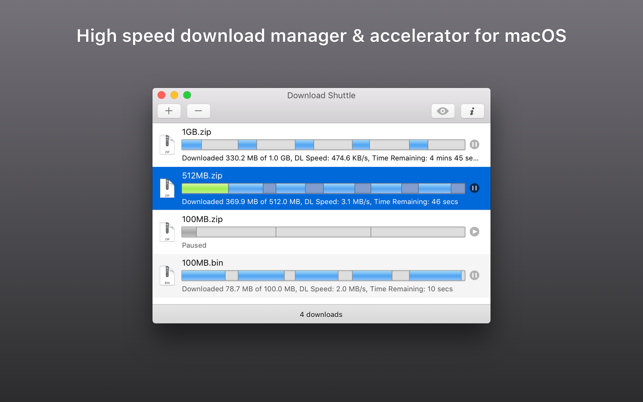Click the status text 'Downloaded 78.7 MB of 100.0 MB'

coord(239,289)
